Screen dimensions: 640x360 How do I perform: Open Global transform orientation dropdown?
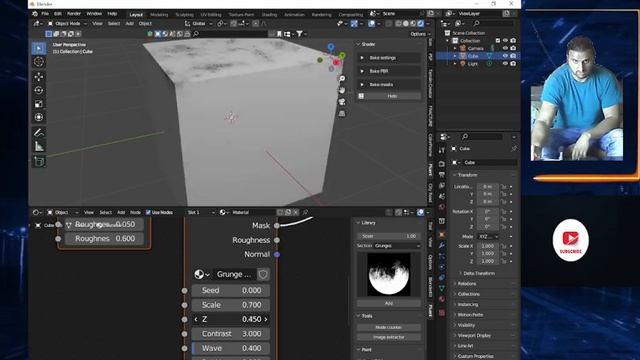199,24
